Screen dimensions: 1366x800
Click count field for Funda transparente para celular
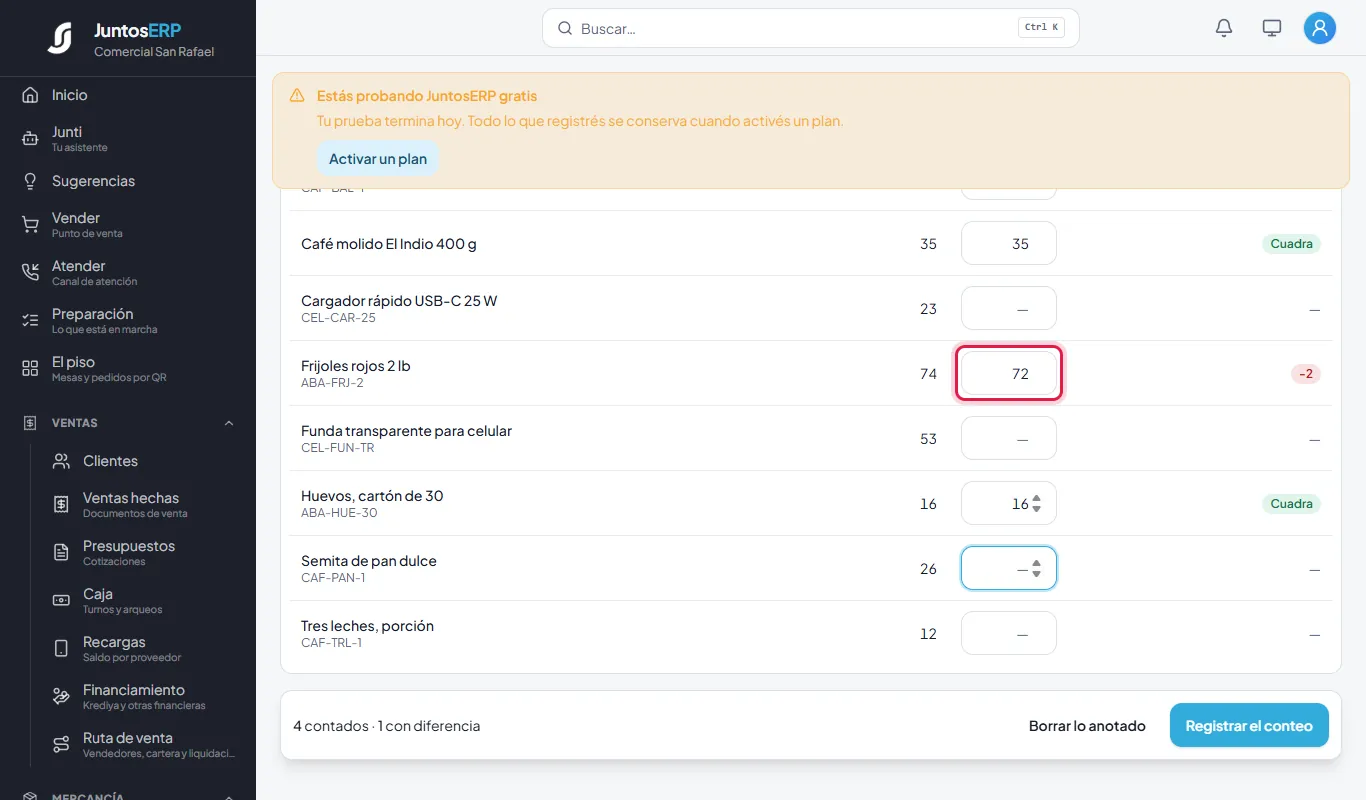(1009, 439)
